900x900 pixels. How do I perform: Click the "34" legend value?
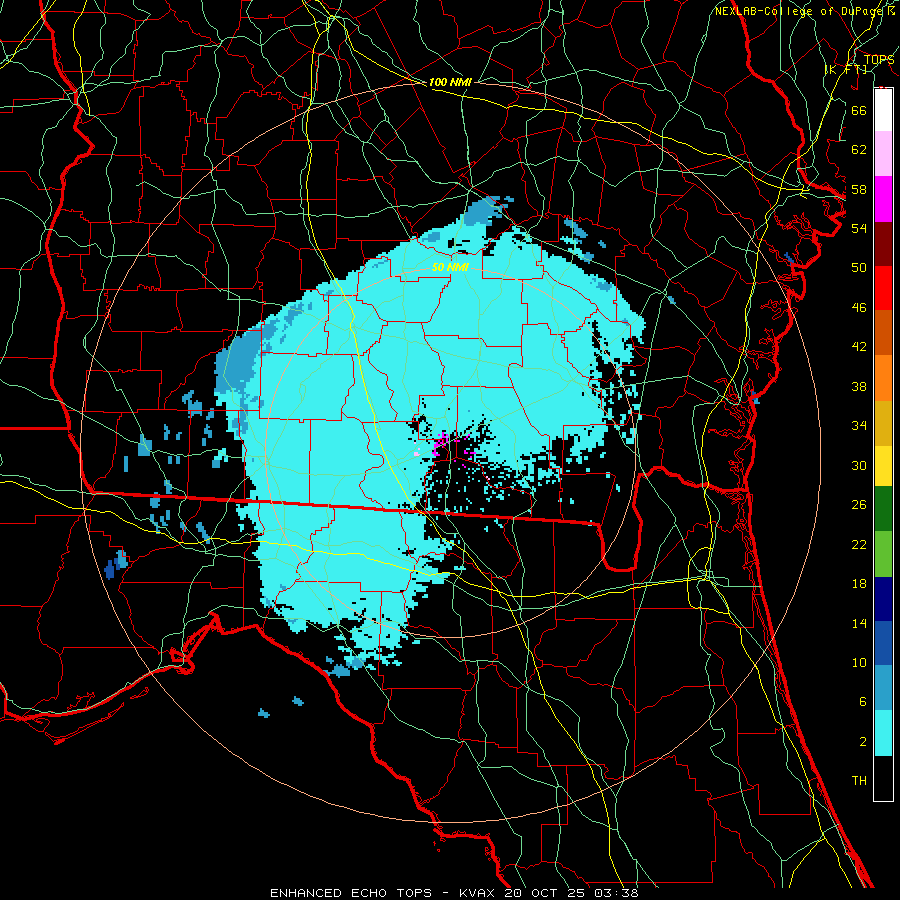[x=859, y=426]
